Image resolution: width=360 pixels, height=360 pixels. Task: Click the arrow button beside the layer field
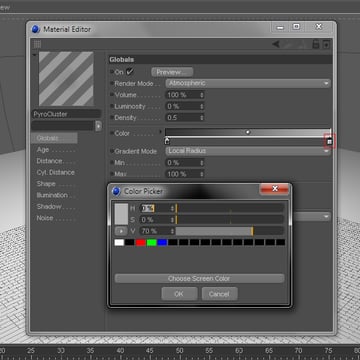pyautogui.click(x=98, y=126)
